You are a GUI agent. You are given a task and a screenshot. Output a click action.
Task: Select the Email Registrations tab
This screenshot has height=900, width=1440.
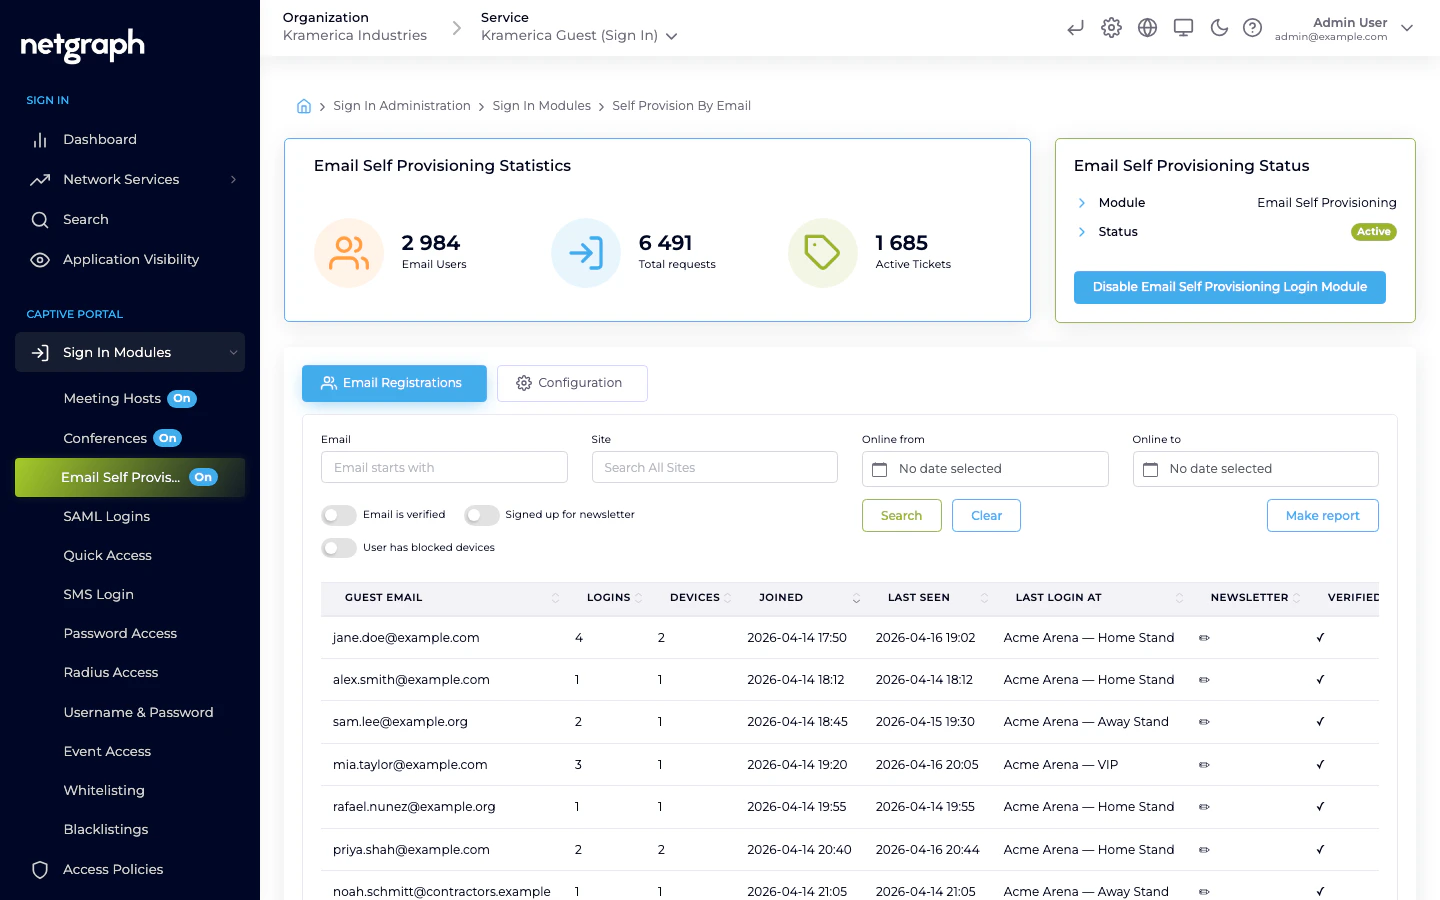394,383
